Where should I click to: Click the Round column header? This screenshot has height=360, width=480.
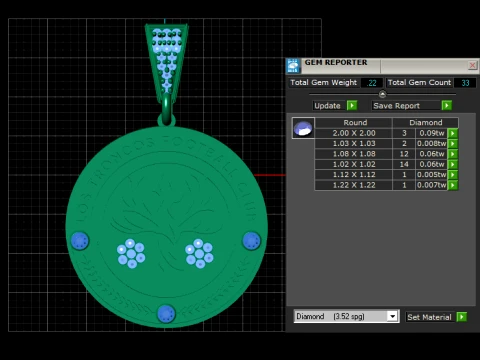click(x=354, y=123)
